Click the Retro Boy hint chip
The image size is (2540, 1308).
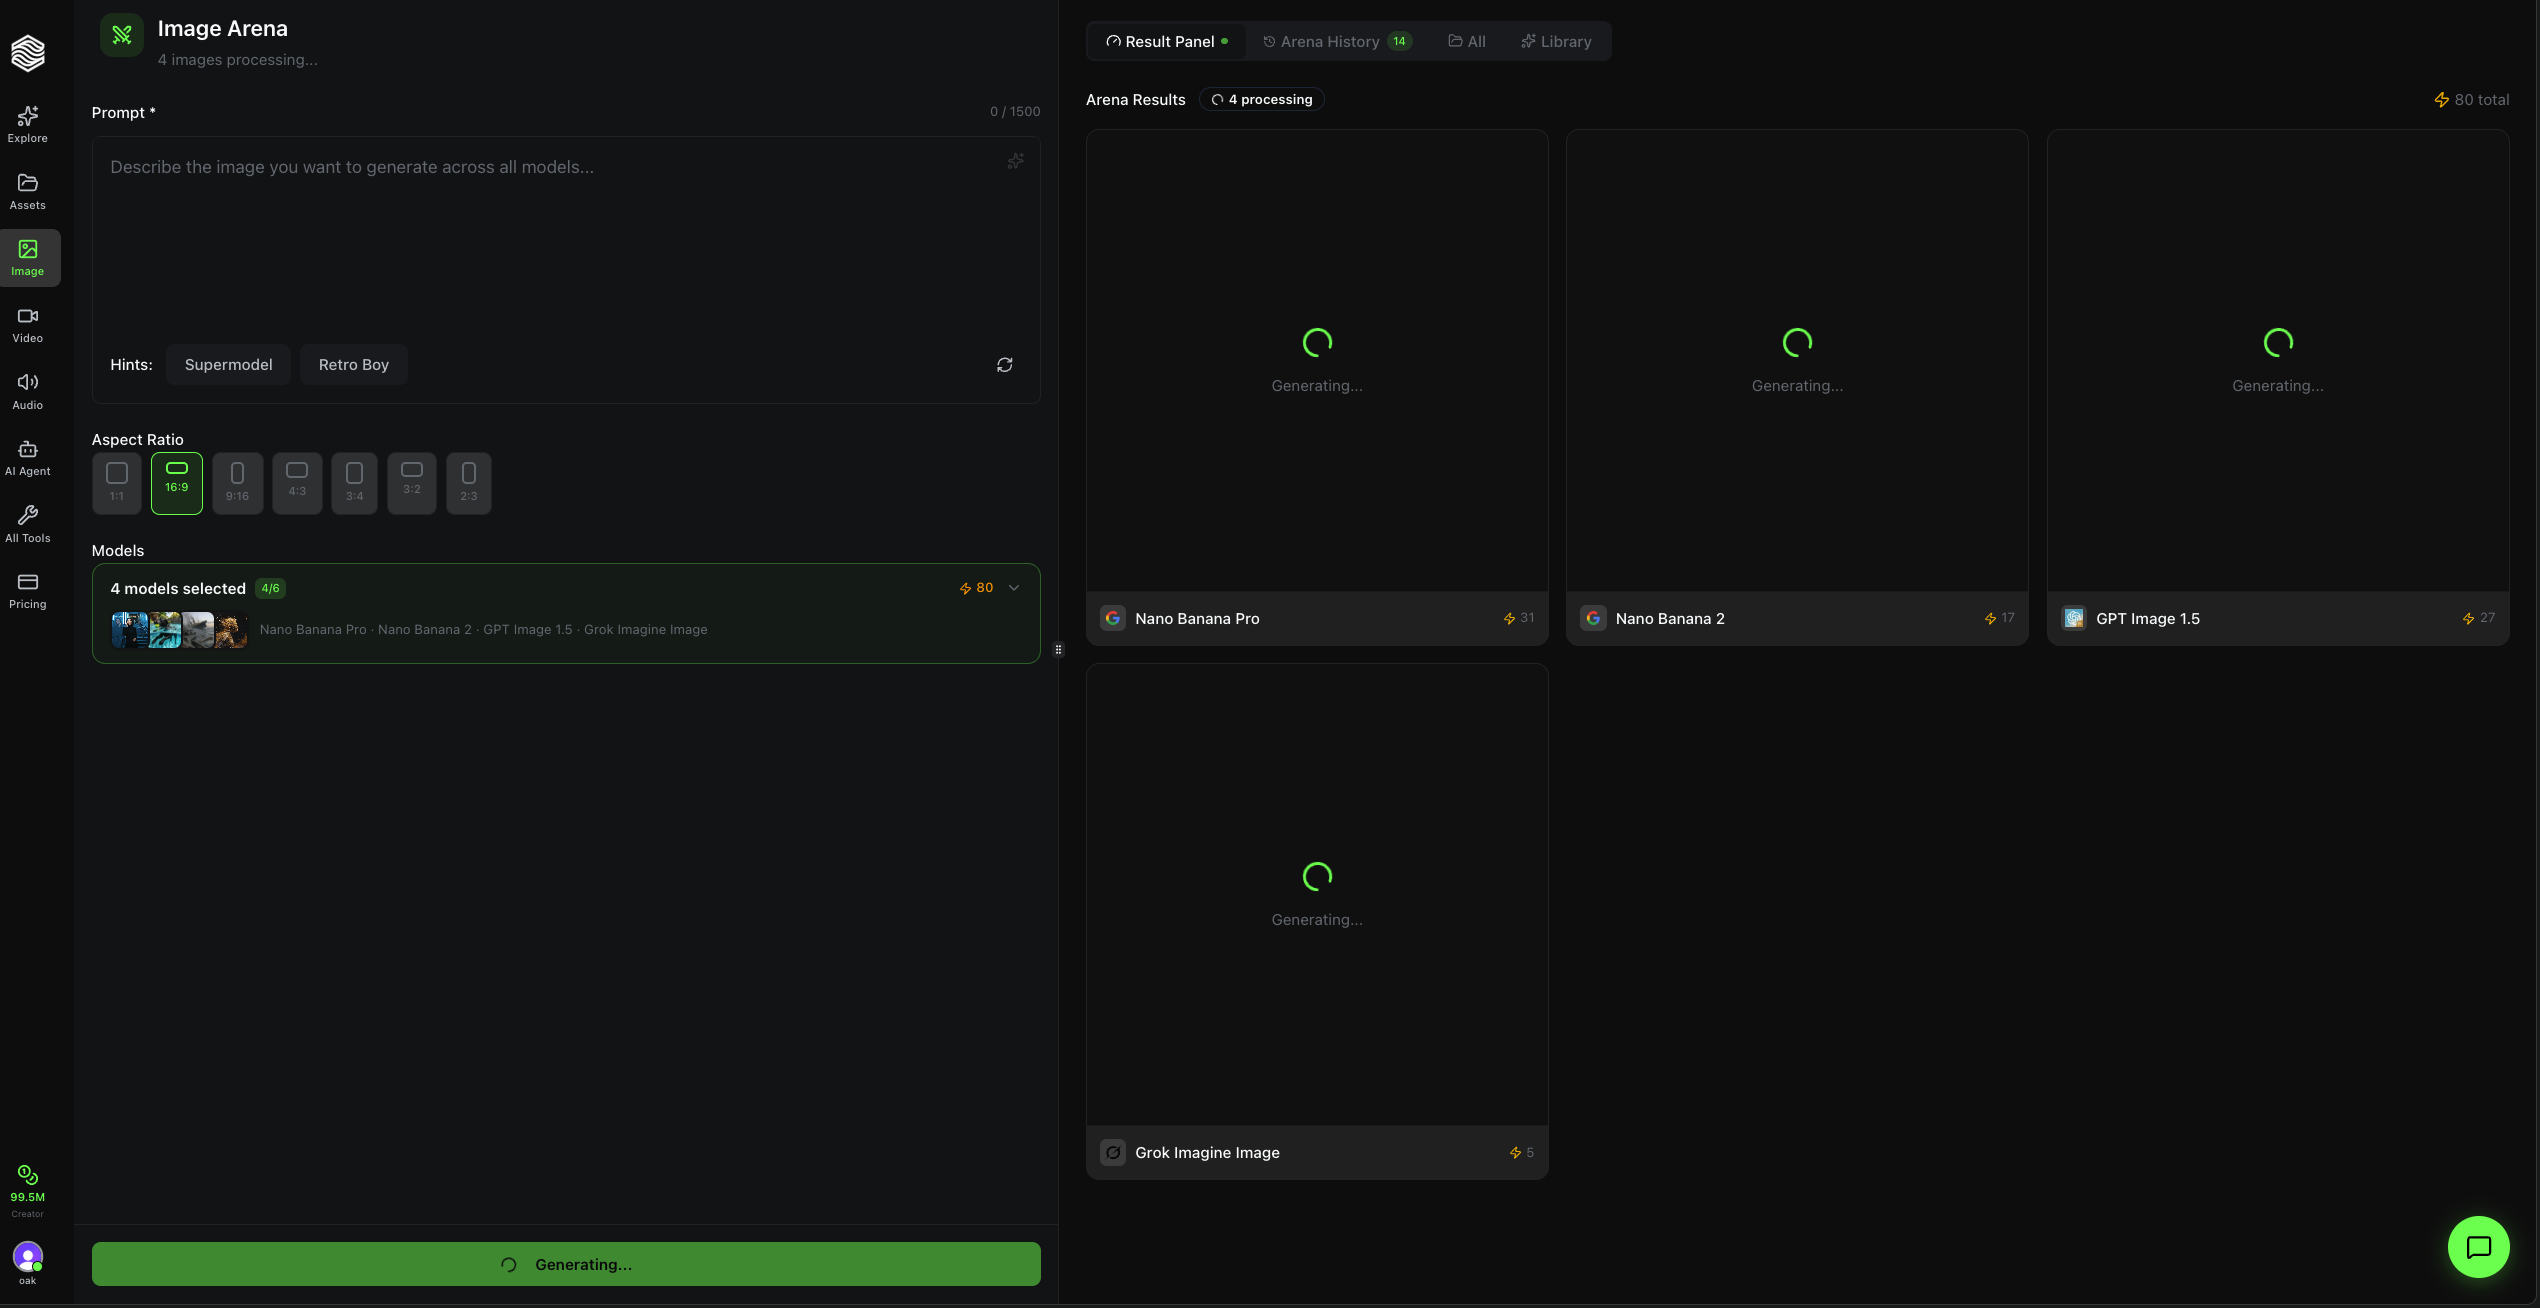353,364
